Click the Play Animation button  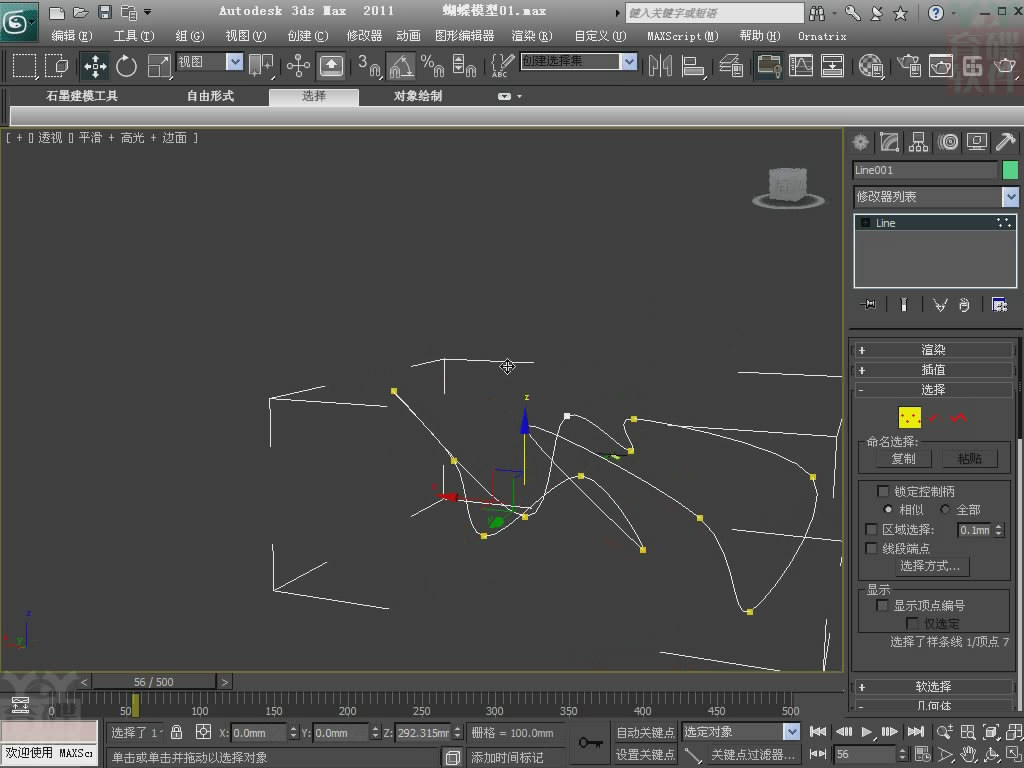(x=867, y=732)
